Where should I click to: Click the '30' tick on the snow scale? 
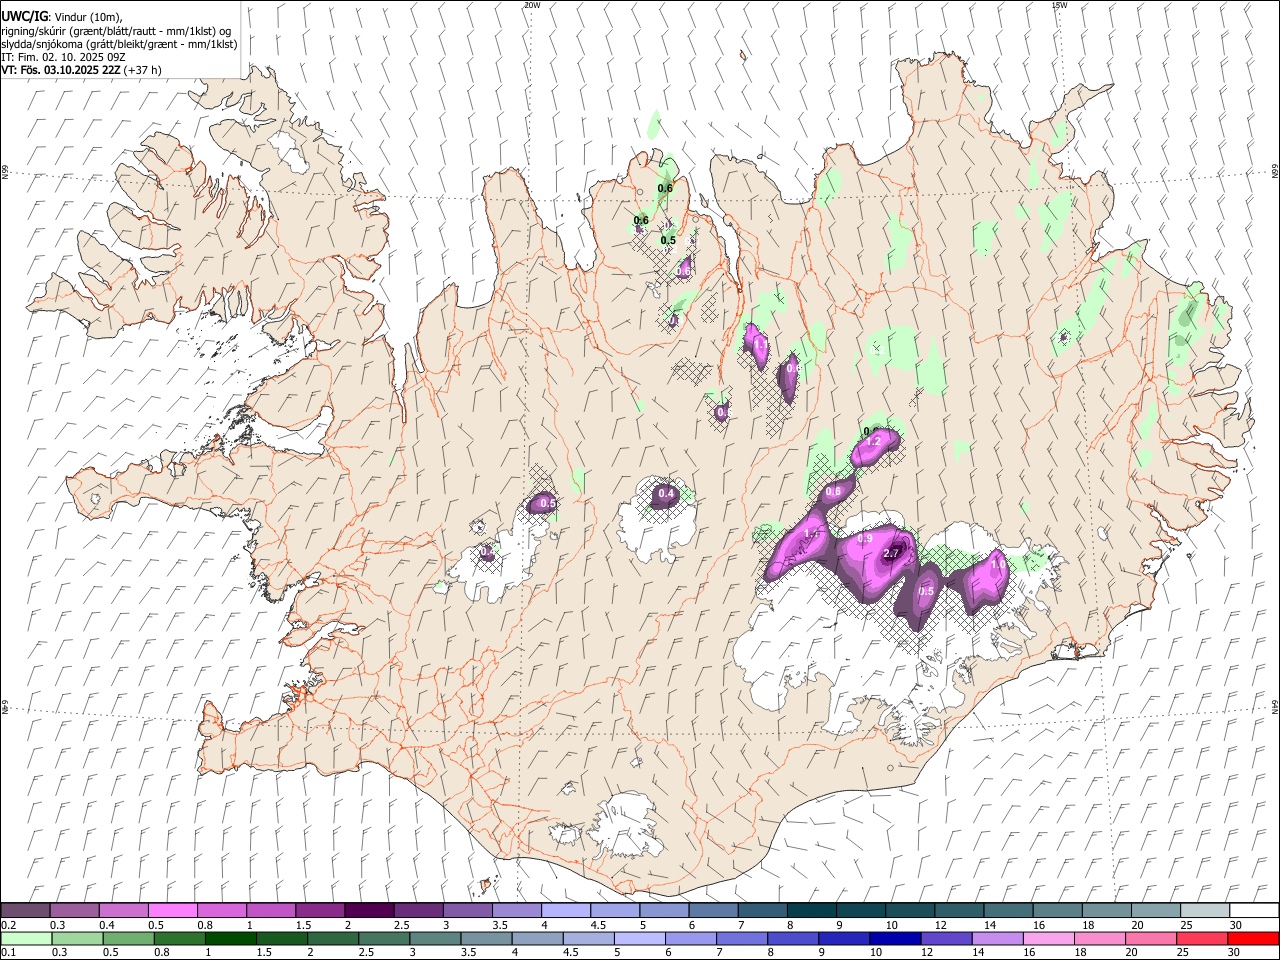[x=1235, y=925]
